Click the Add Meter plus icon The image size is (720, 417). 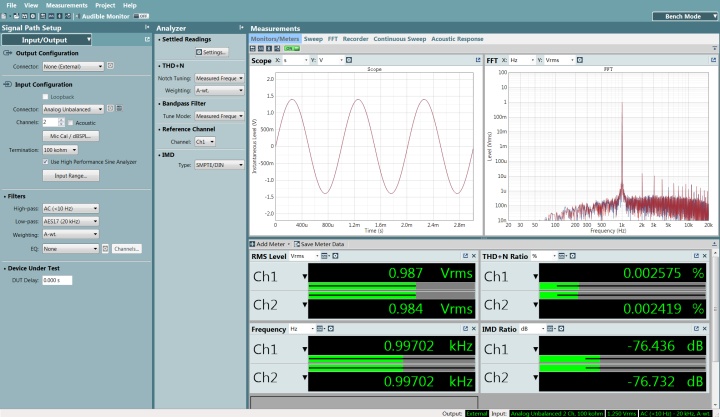click(253, 244)
